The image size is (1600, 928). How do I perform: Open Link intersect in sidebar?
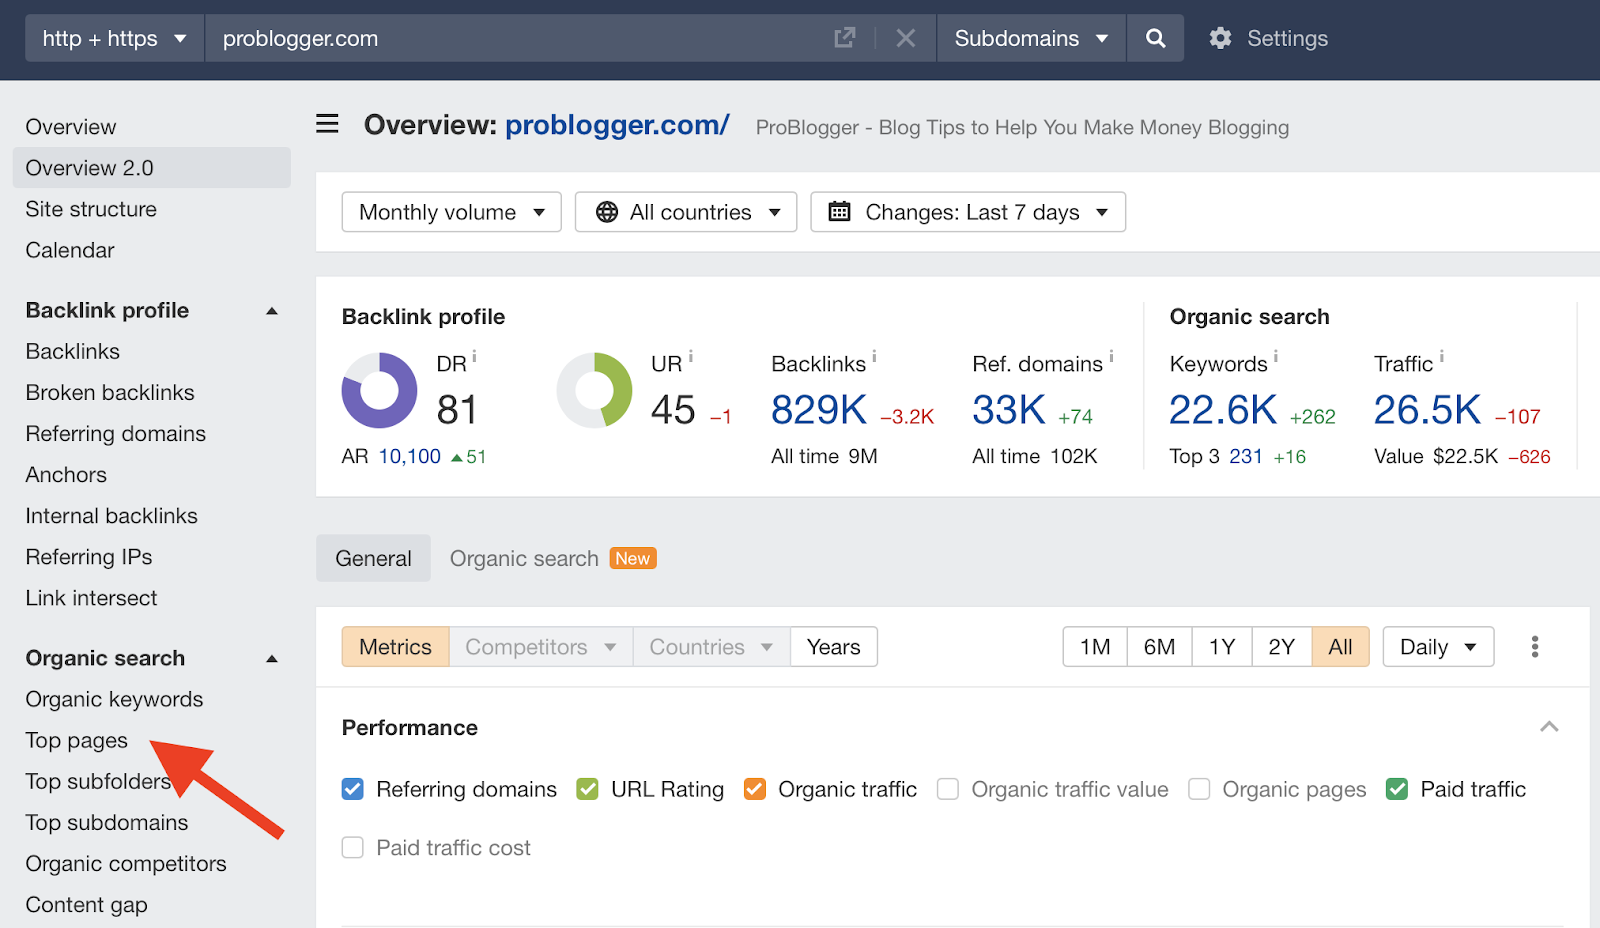(x=92, y=598)
